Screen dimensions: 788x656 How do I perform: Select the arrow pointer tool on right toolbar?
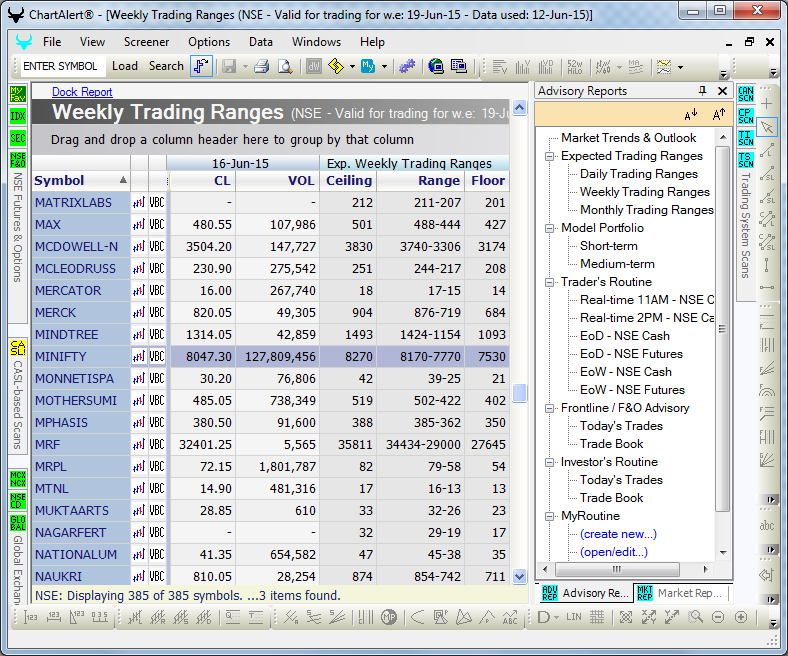767,127
